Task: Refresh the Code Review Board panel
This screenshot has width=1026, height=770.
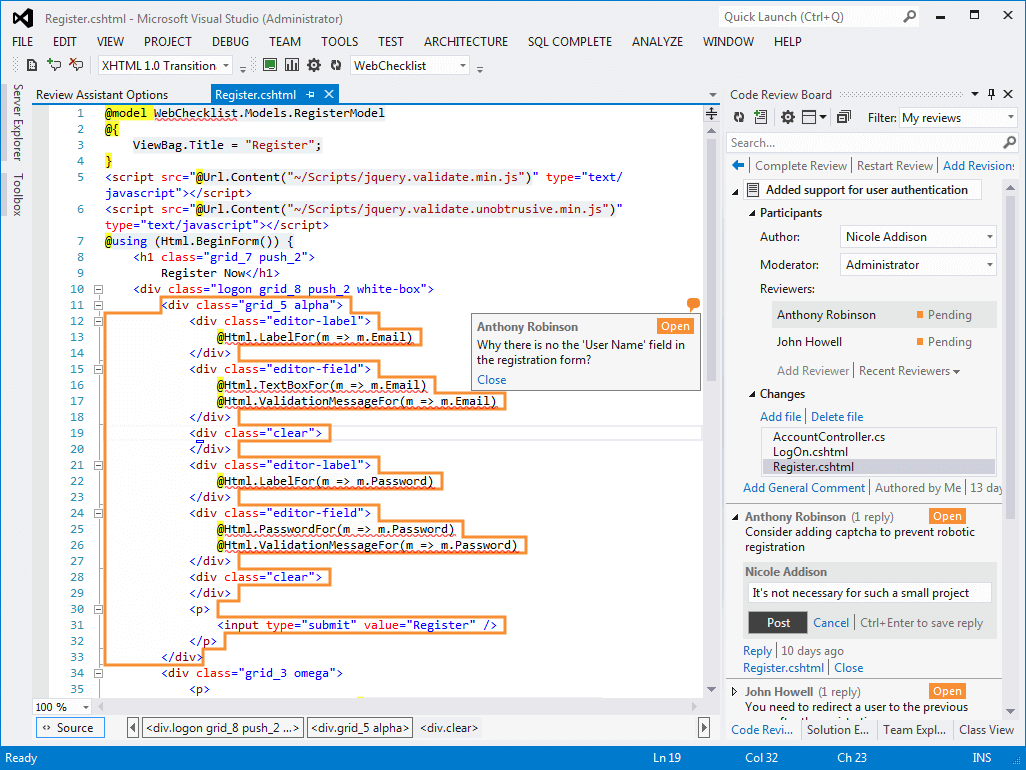Action: point(739,117)
